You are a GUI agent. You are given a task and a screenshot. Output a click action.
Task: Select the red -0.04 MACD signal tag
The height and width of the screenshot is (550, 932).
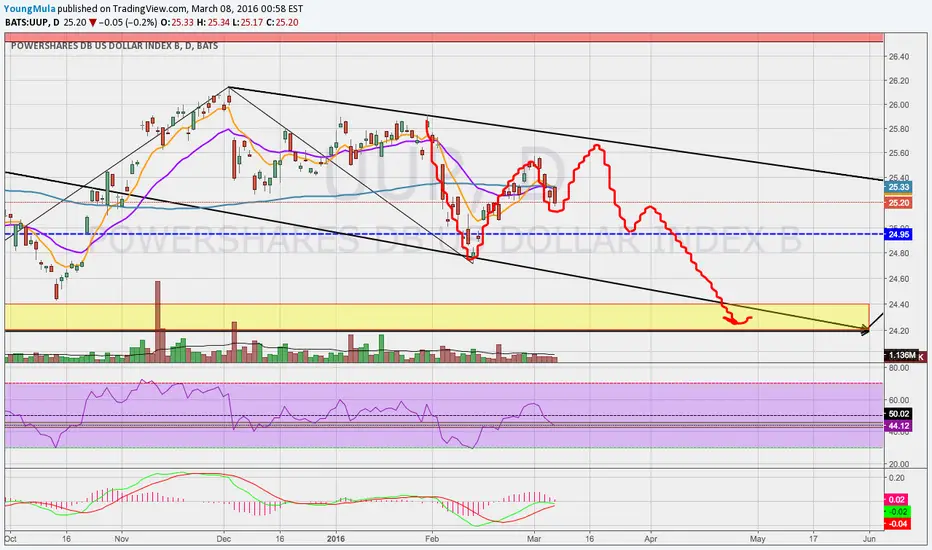click(x=898, y=524)
